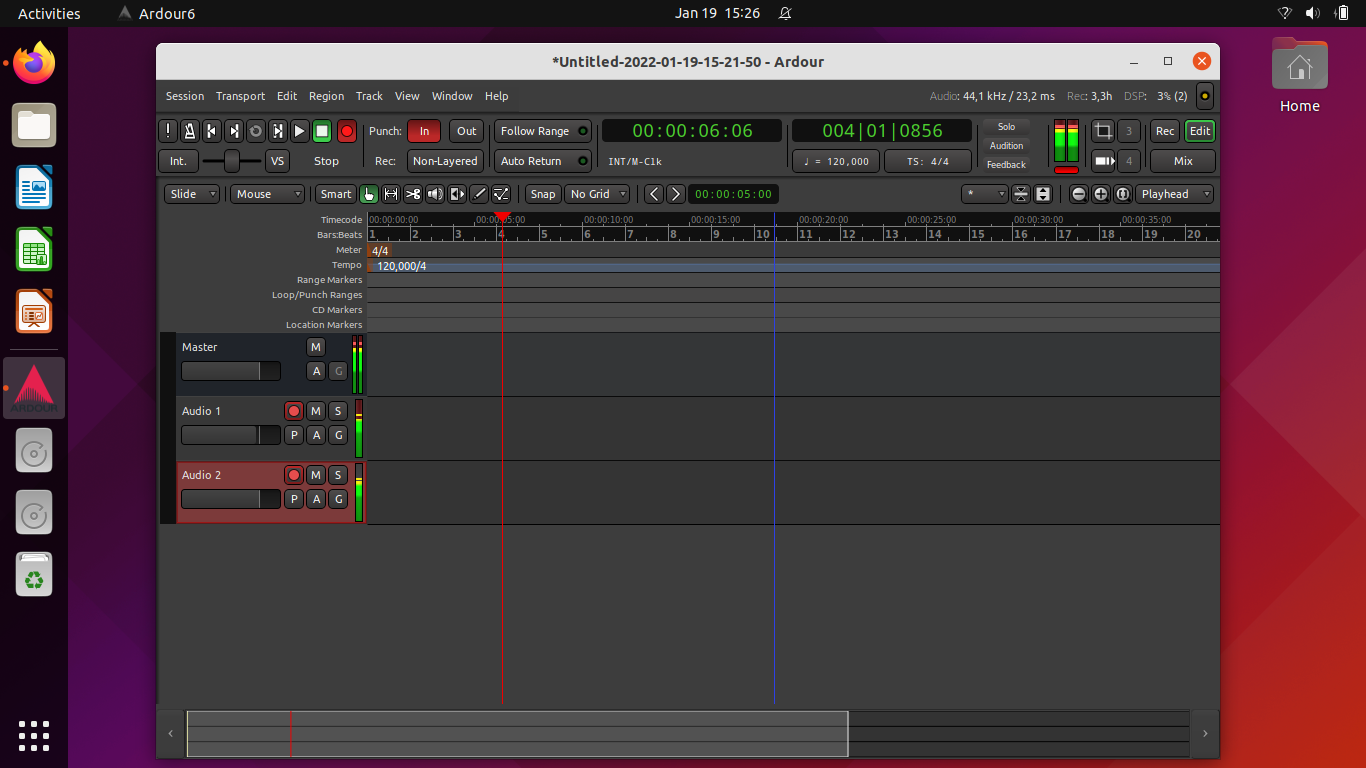Viewport: 1366px width, 768px height.
Task: Open the Transport menu
Action: [x=240, y=96]
